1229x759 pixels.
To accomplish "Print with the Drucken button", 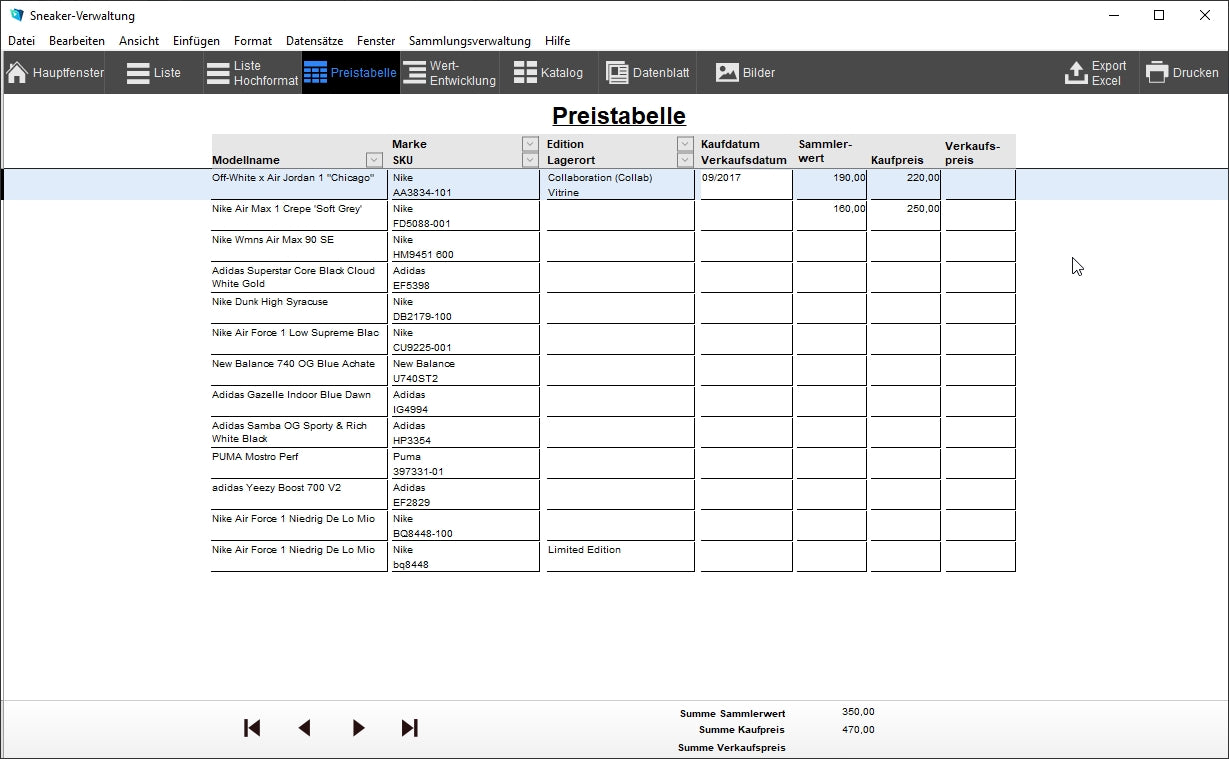I will (1183, 73).
